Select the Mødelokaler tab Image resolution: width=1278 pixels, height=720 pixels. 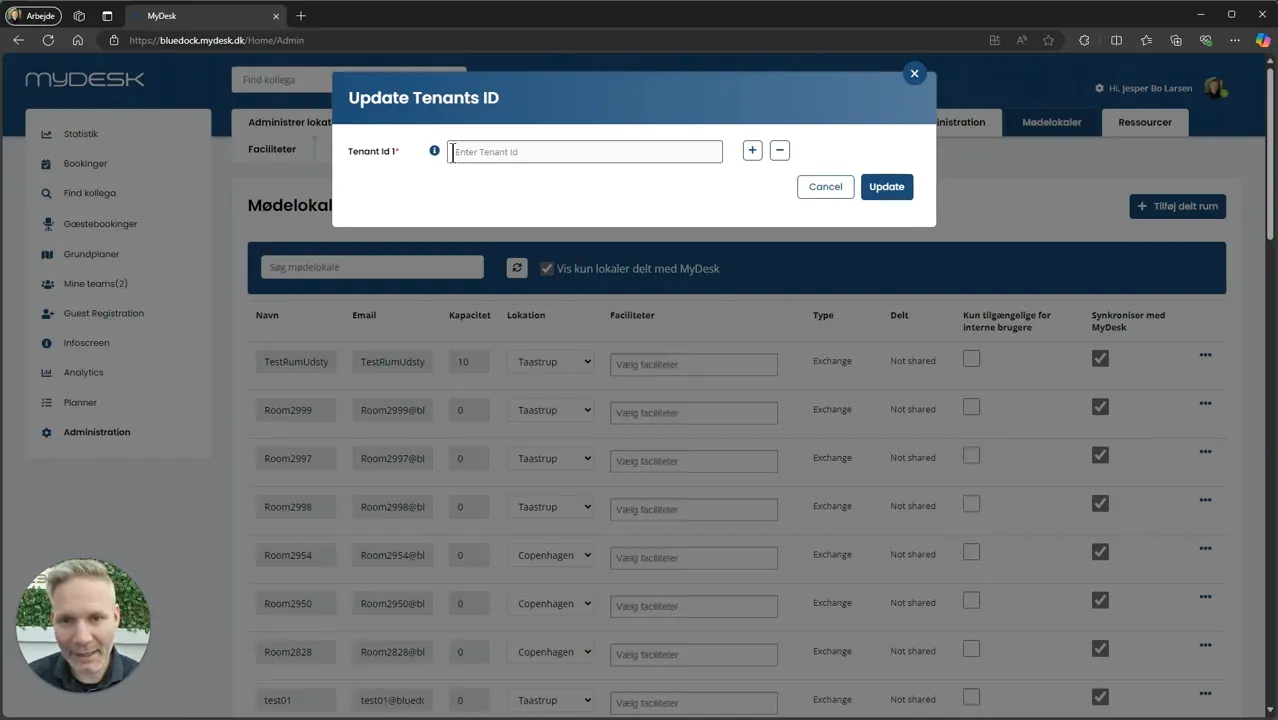pyautogui.click(x=1051, y=122)
